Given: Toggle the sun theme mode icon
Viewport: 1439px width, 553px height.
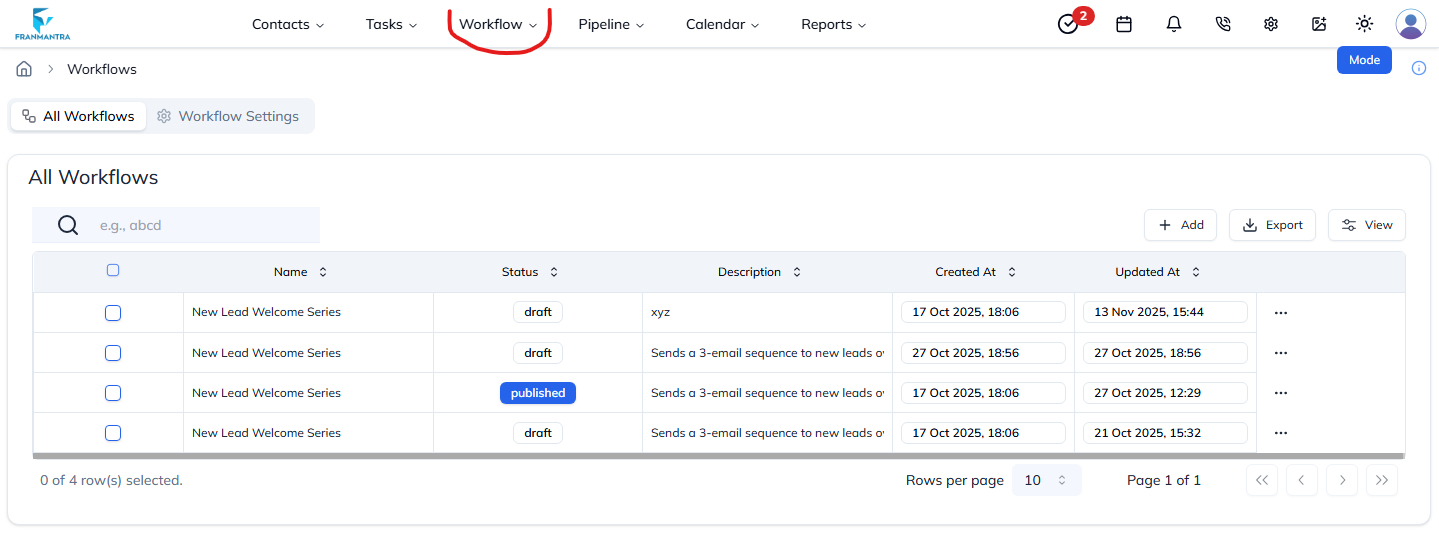Looking at the screenshot, I should click(1364, 24).
